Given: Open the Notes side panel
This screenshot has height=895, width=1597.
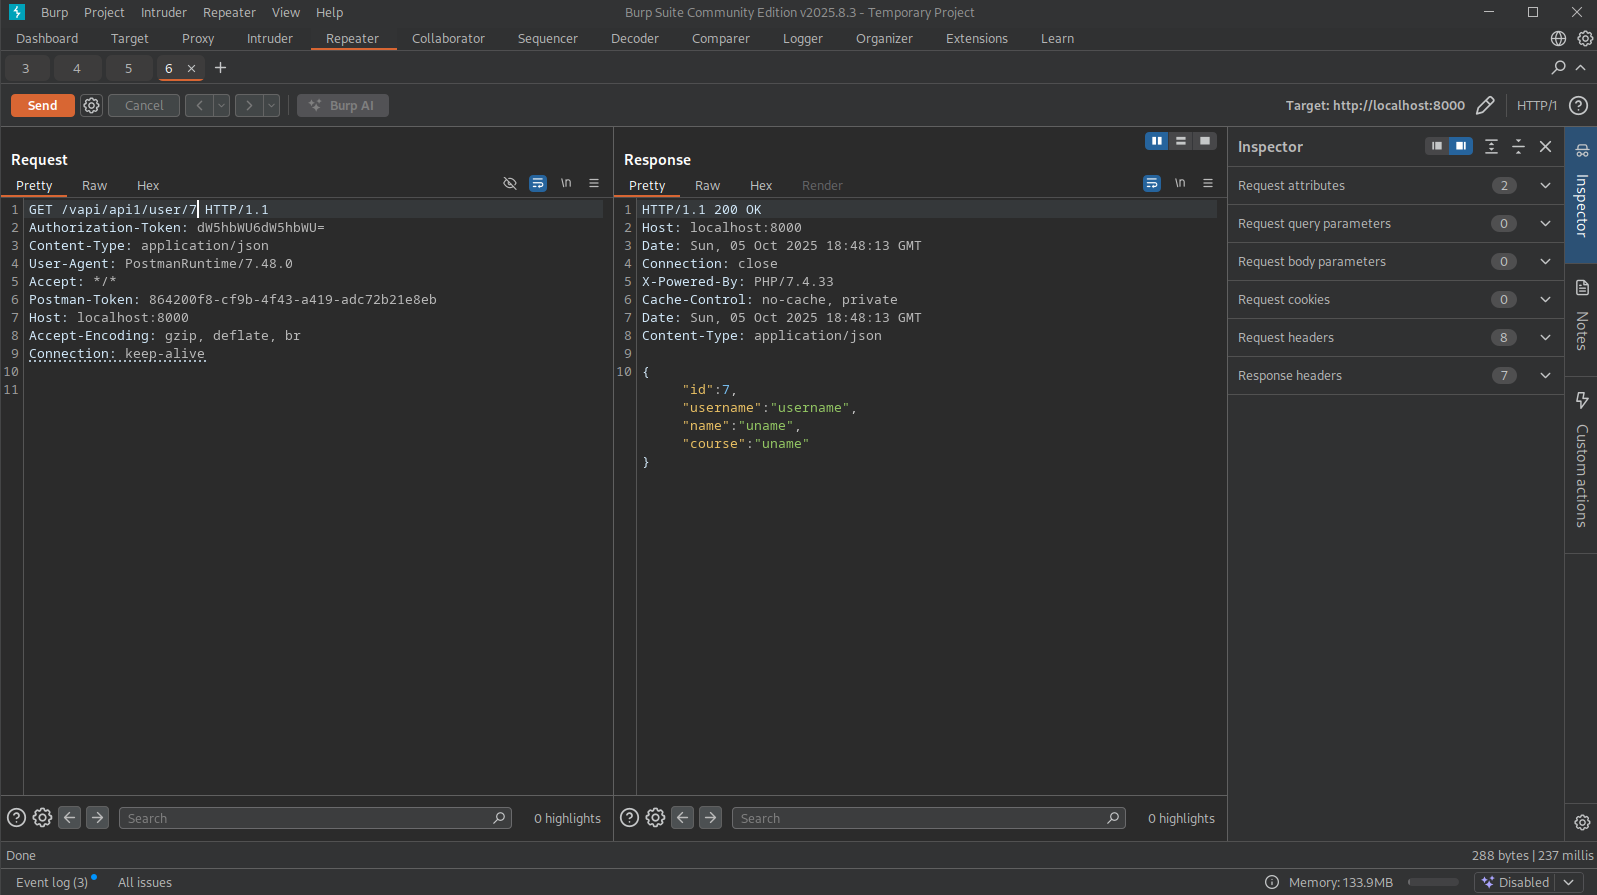Looking at the screenshot, I should (x=1581, y=316).
